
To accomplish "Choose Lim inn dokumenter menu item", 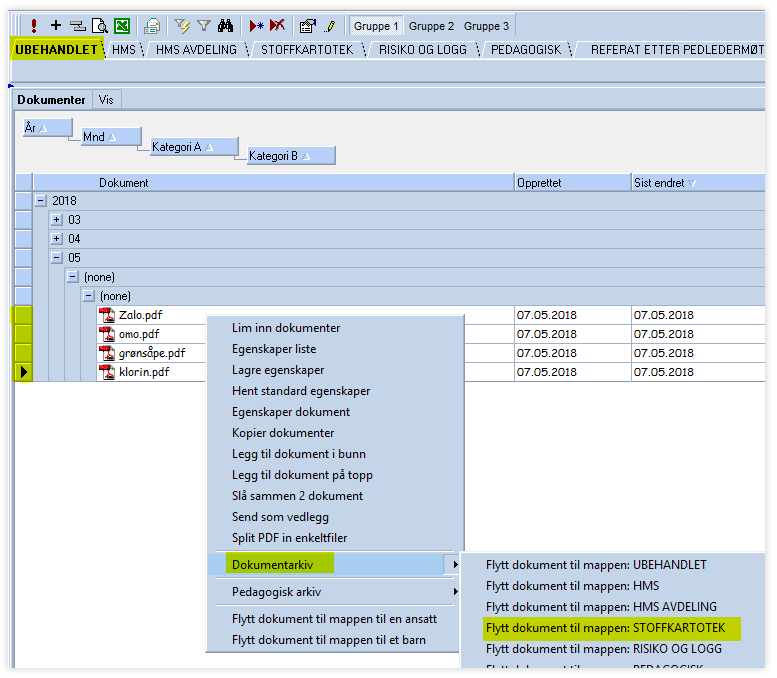I will point(286,328).
